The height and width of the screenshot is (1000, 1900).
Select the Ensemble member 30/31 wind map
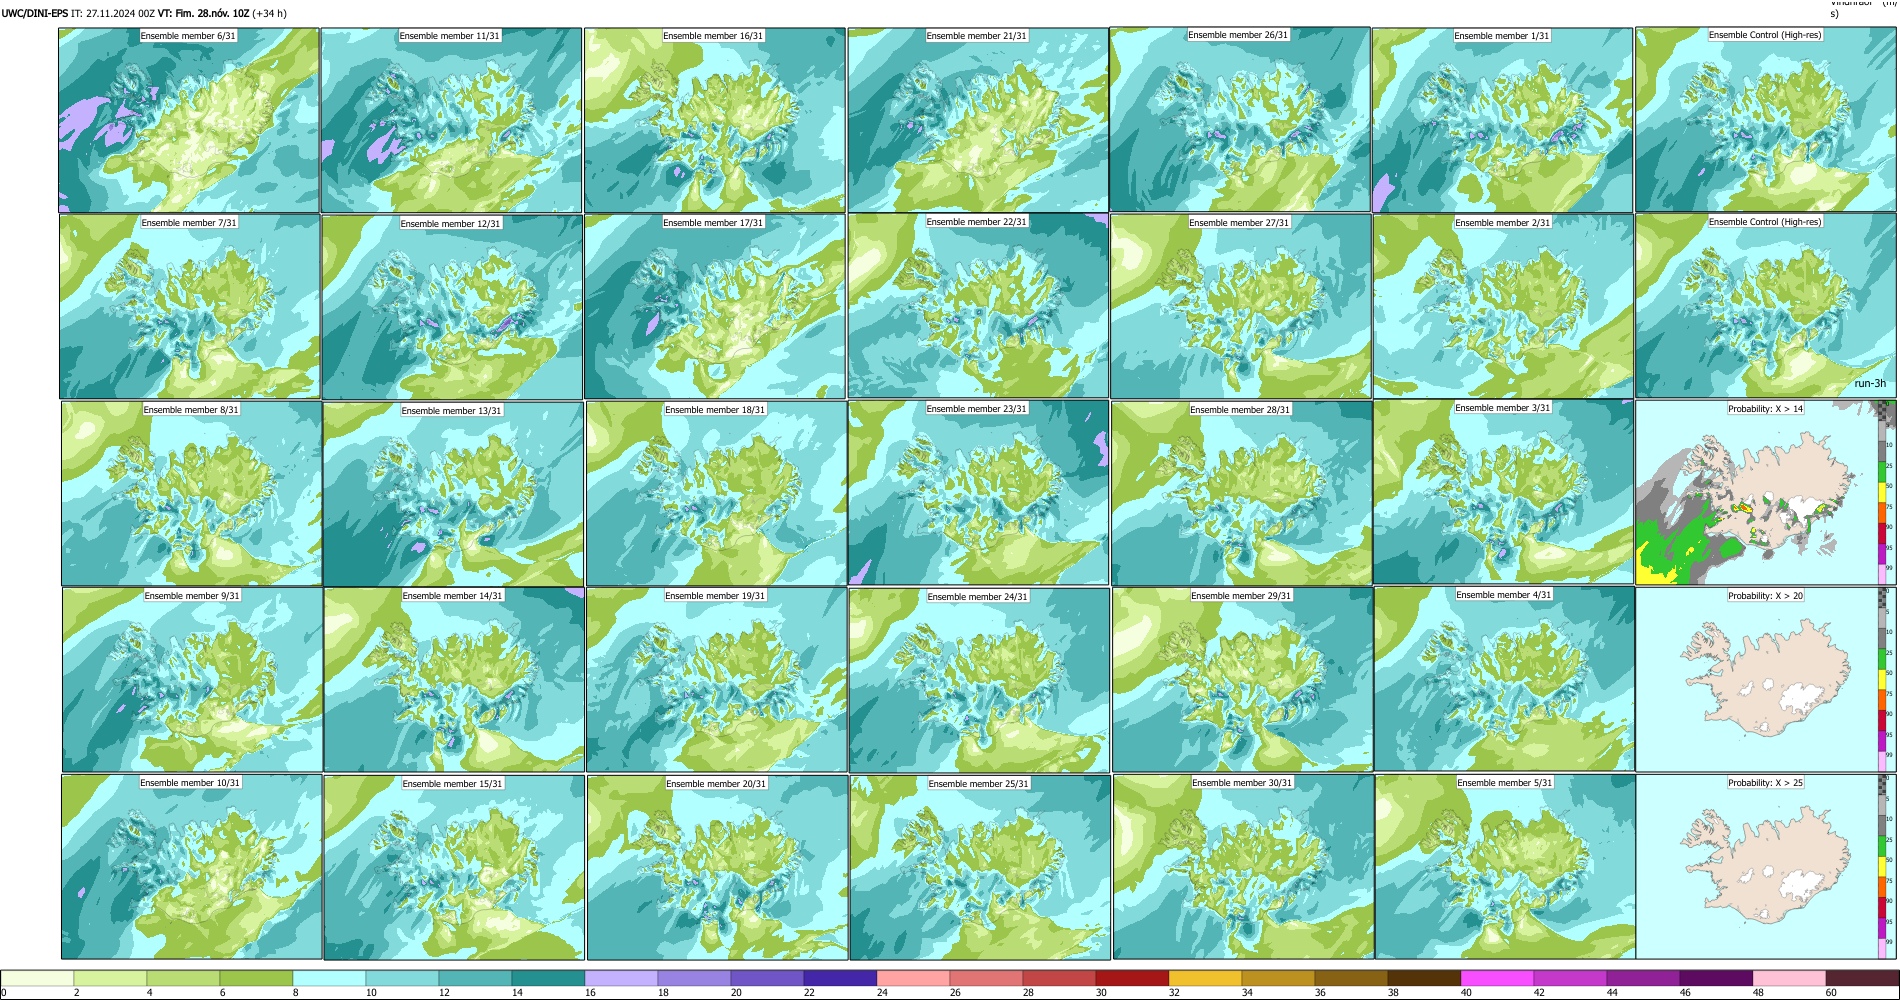pos(1244,867)
